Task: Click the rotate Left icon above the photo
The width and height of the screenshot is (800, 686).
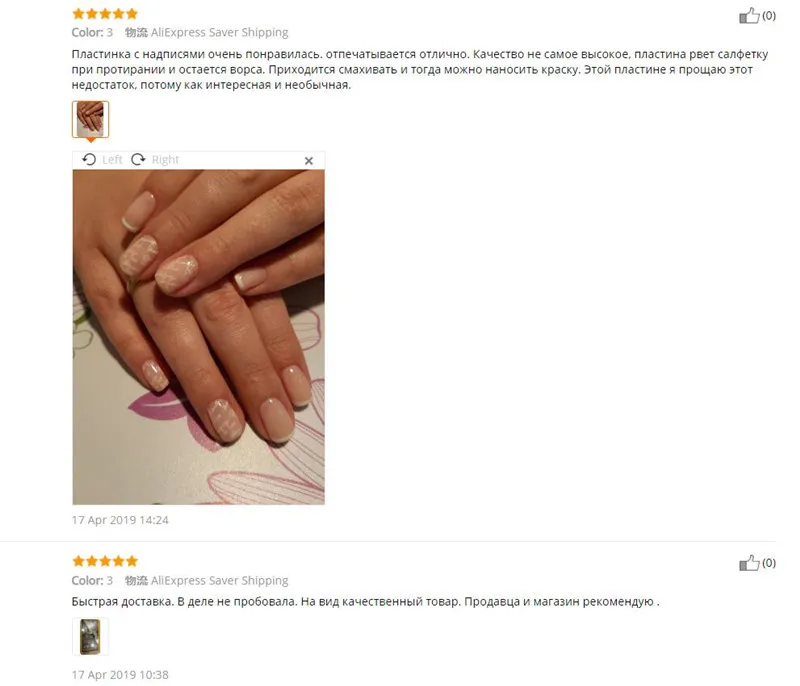Action: (x=89, y=160)
